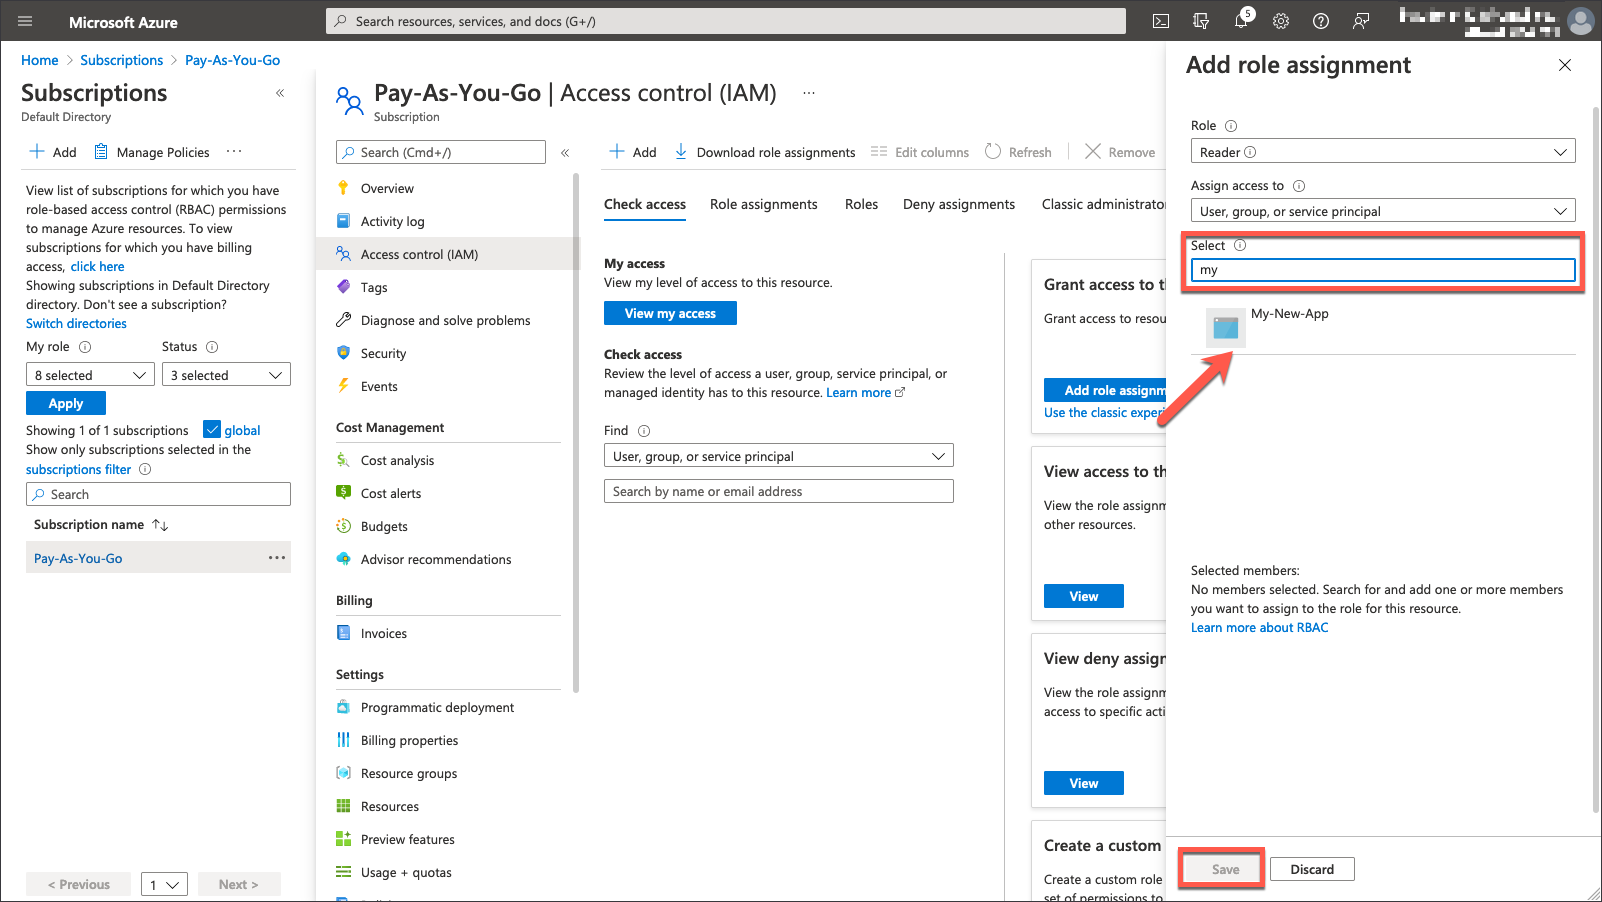Click Download role assignments

pyautogui.click(x=765, y=152)
